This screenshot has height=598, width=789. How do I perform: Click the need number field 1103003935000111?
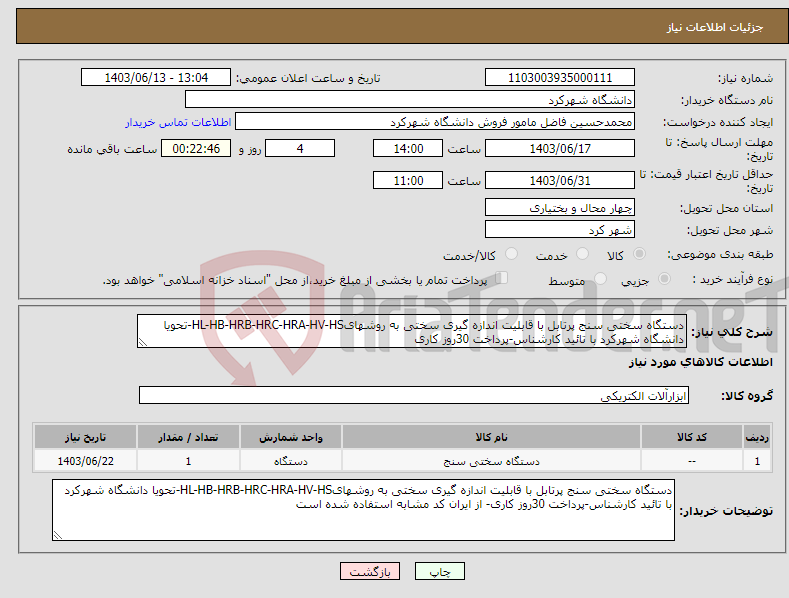click(560, 78)
